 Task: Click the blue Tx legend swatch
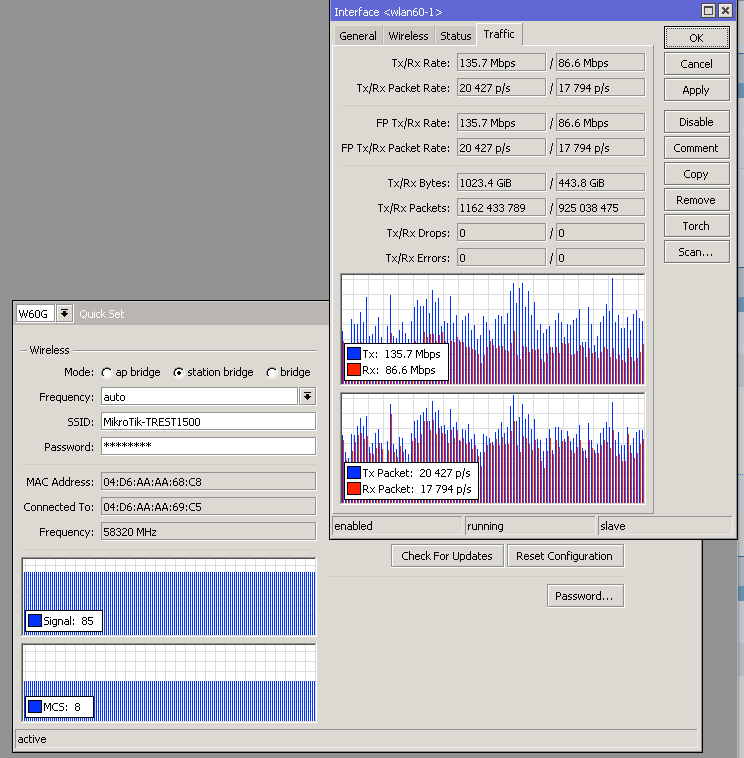[354, 354]
